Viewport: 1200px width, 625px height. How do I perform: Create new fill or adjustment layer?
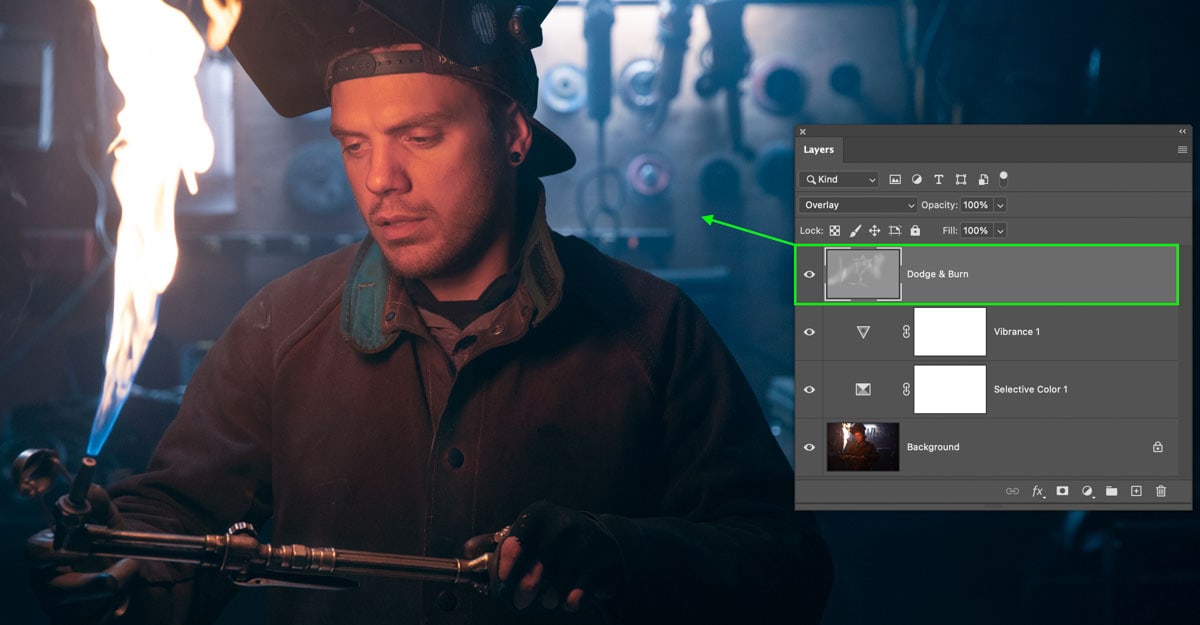[1087, 491]
